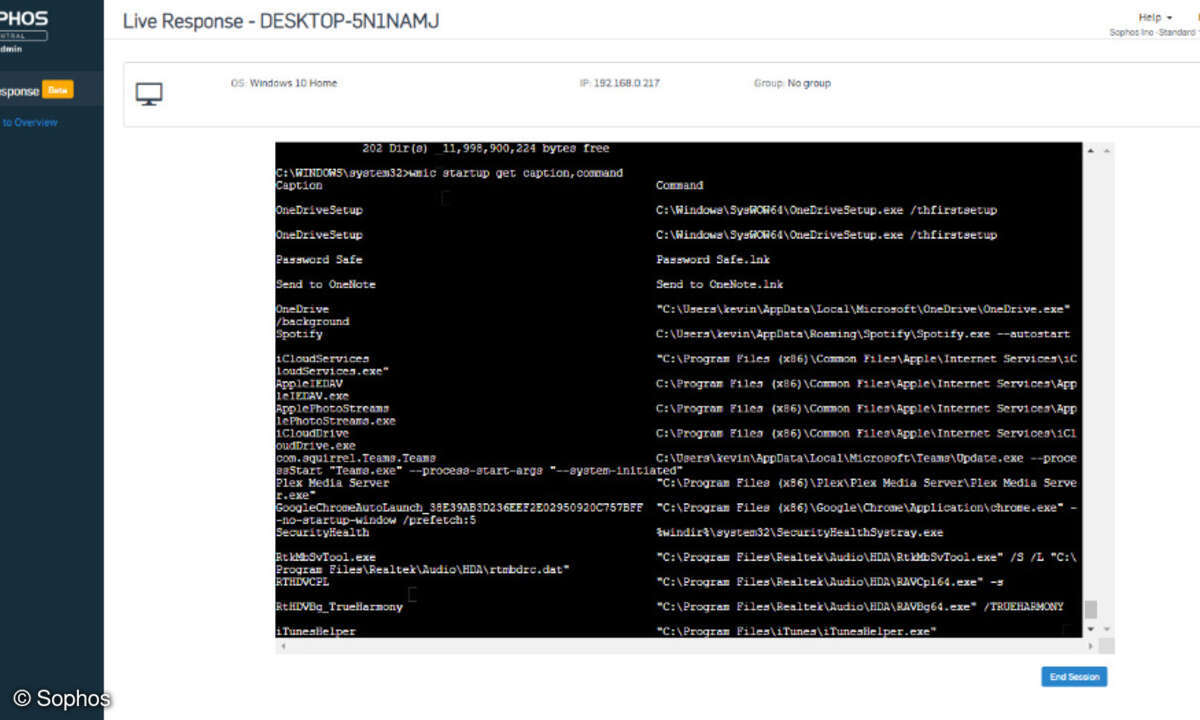Click the "Send to OneNote" caption entry
Image resolution: width=1200 pixels, height=720 pixels.
[x=326, y=285]
